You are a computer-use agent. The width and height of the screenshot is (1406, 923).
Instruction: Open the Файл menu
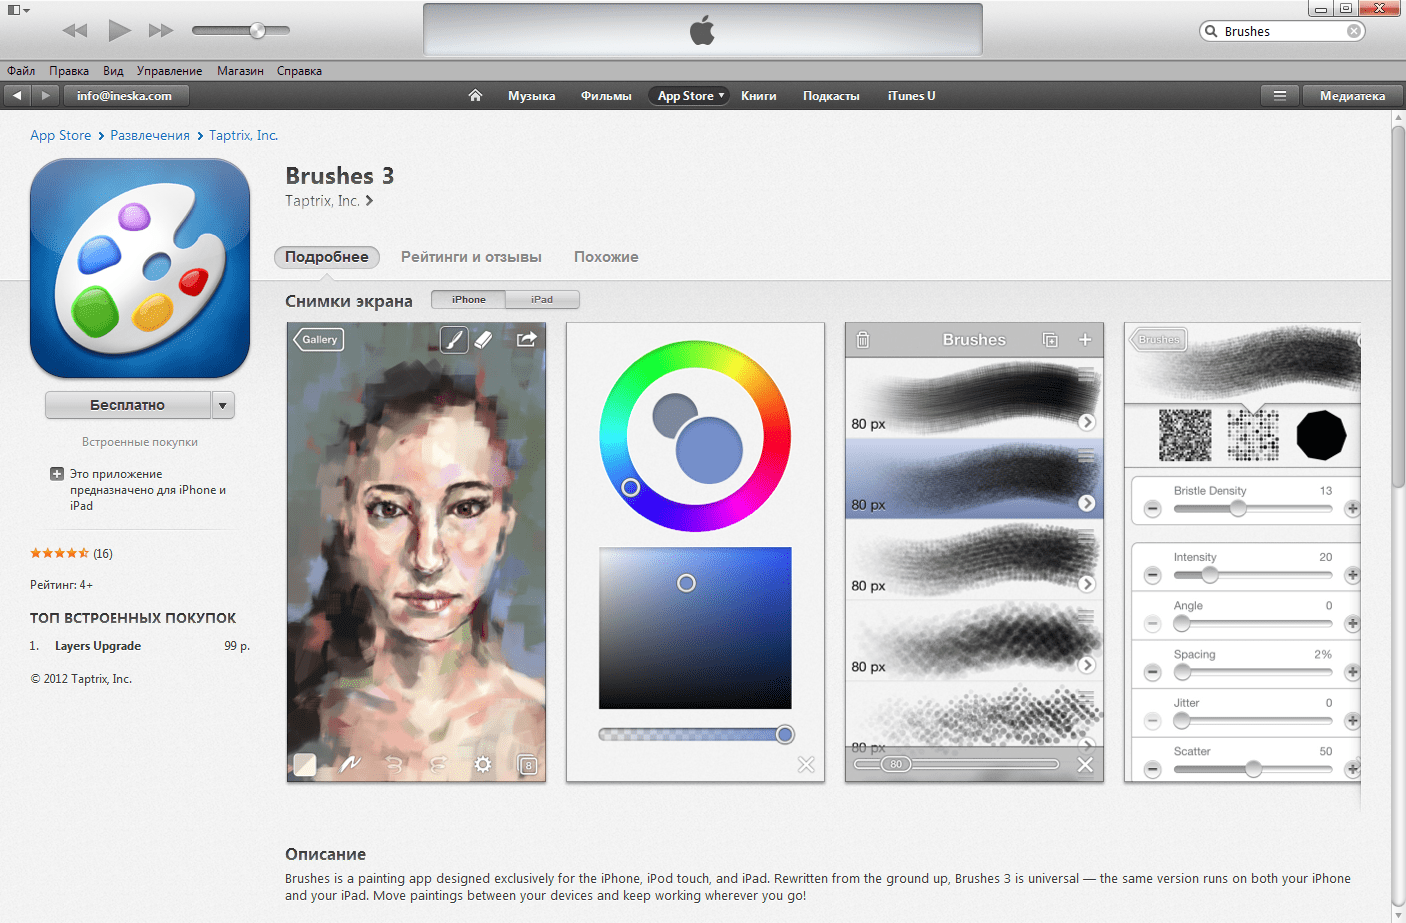pos(21,71)
